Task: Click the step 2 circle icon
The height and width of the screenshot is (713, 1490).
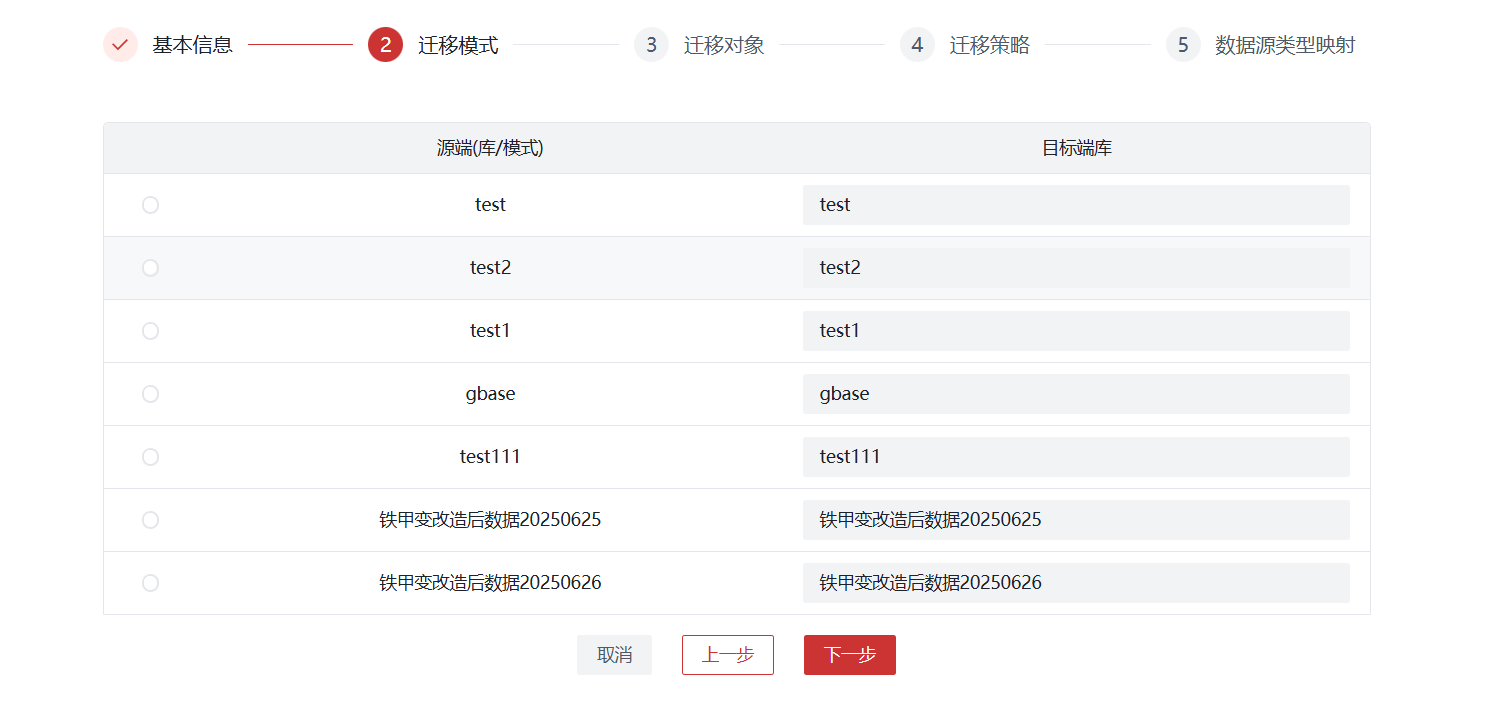Action: [385, 45]
